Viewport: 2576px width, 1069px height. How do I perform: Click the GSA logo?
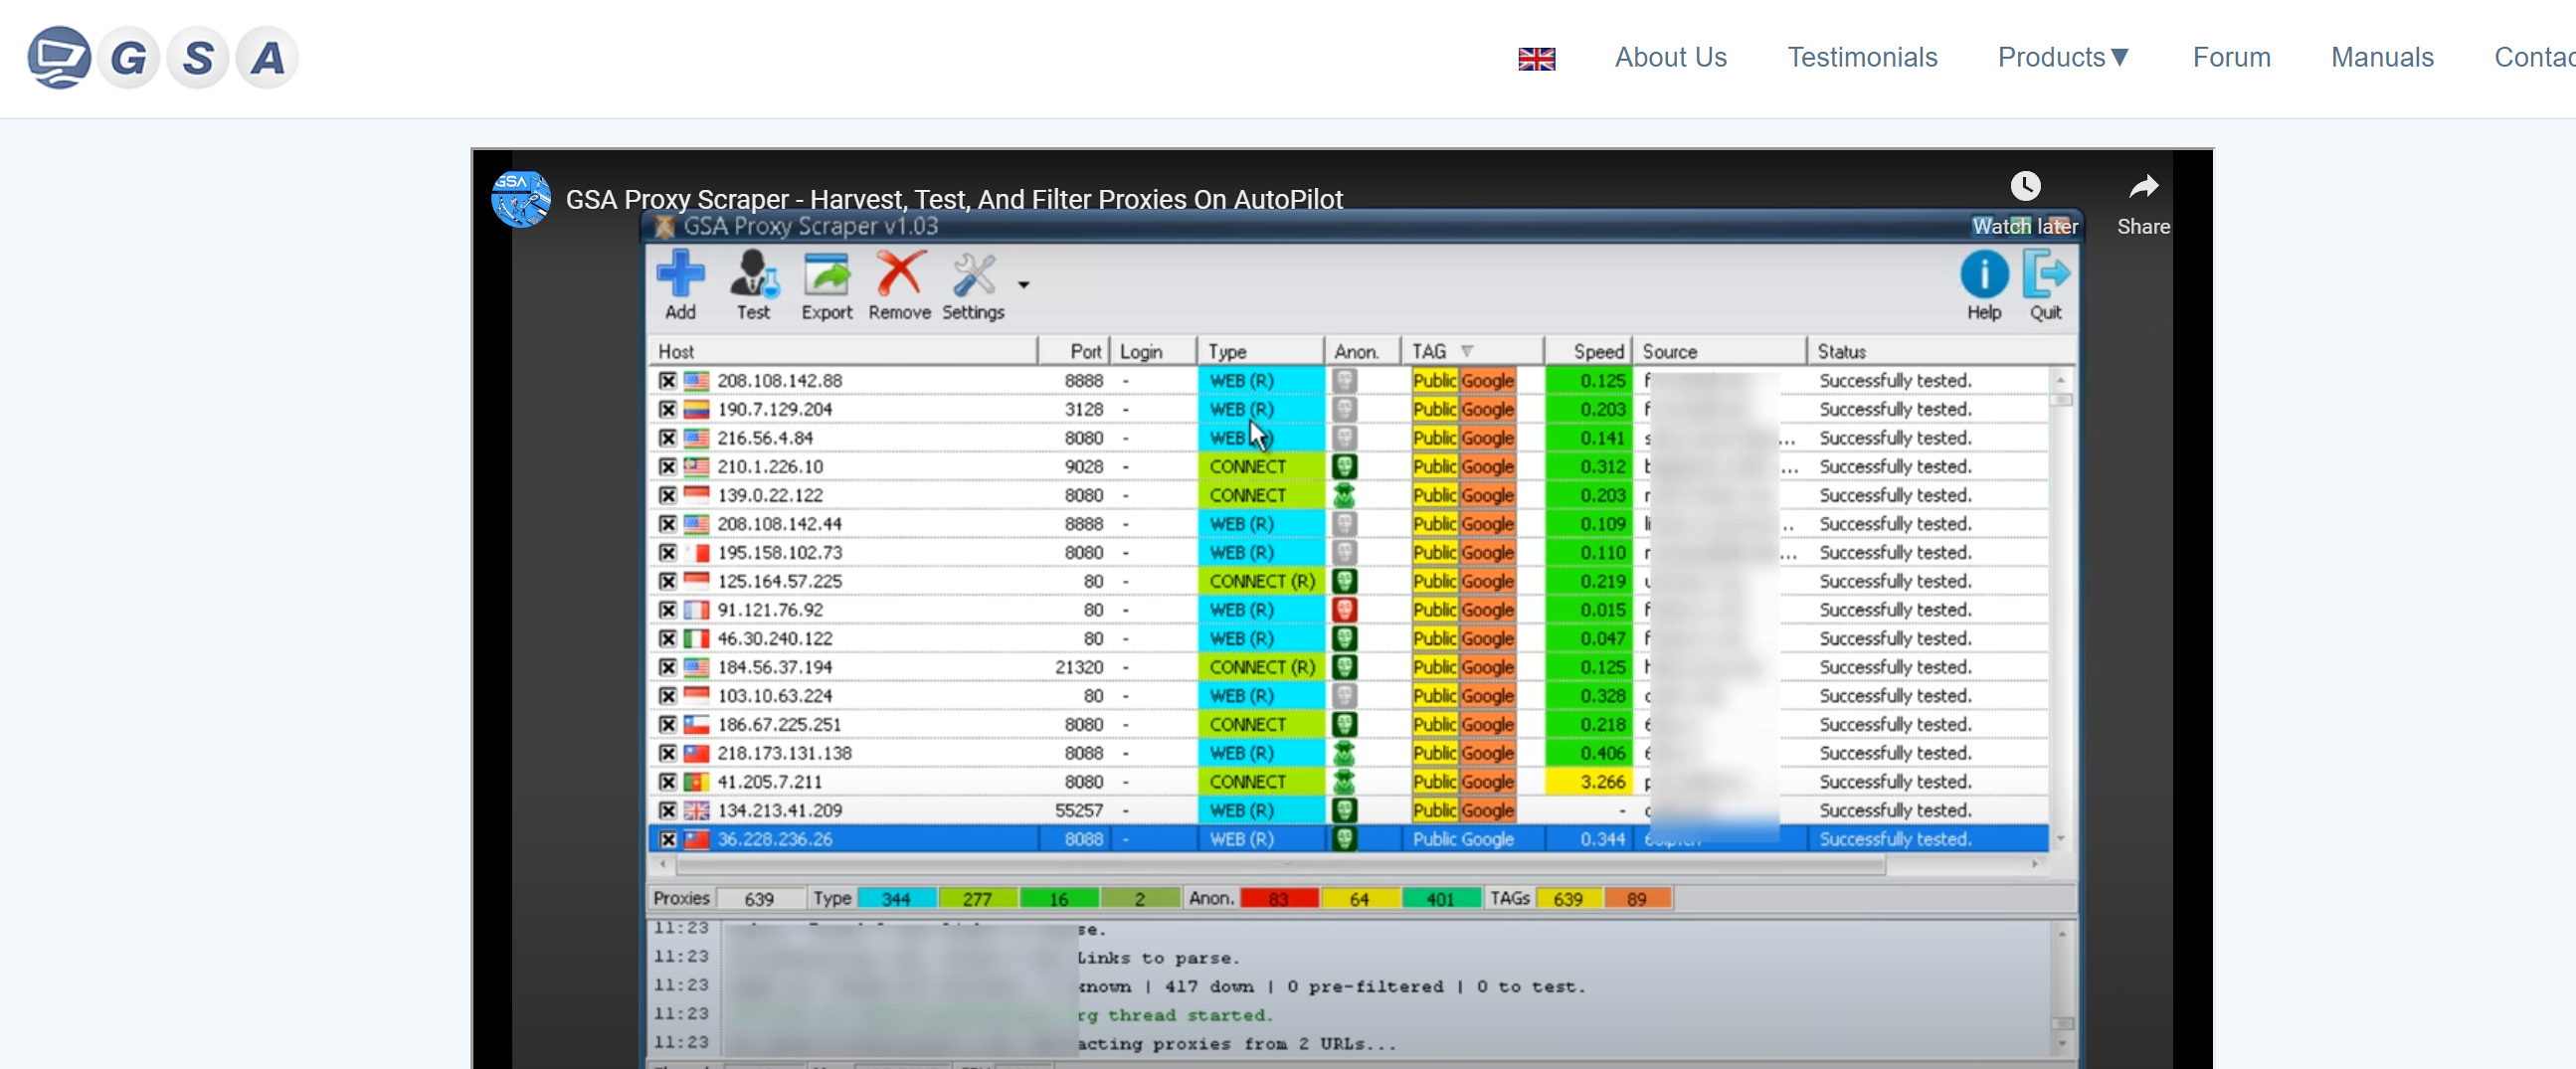pos(162,58)
